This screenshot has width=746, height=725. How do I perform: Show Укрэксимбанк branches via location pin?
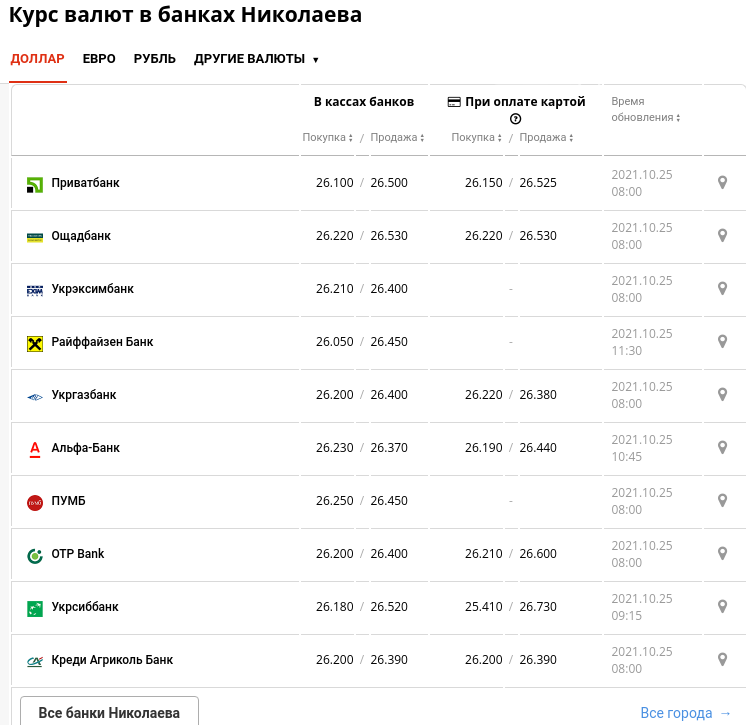point(722,289)
